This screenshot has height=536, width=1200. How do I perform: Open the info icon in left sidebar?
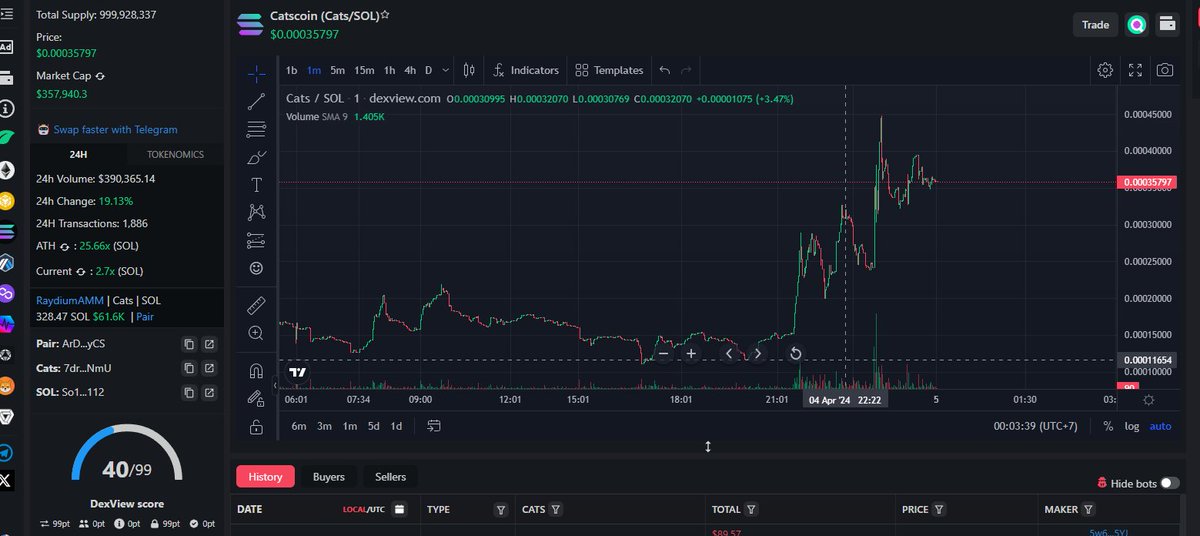[x=7, y=108]
